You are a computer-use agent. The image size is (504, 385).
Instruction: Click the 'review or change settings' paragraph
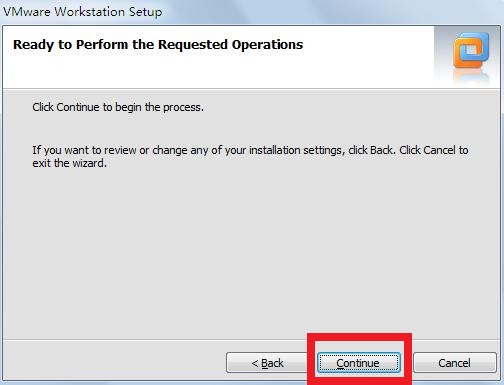[250, 156]
